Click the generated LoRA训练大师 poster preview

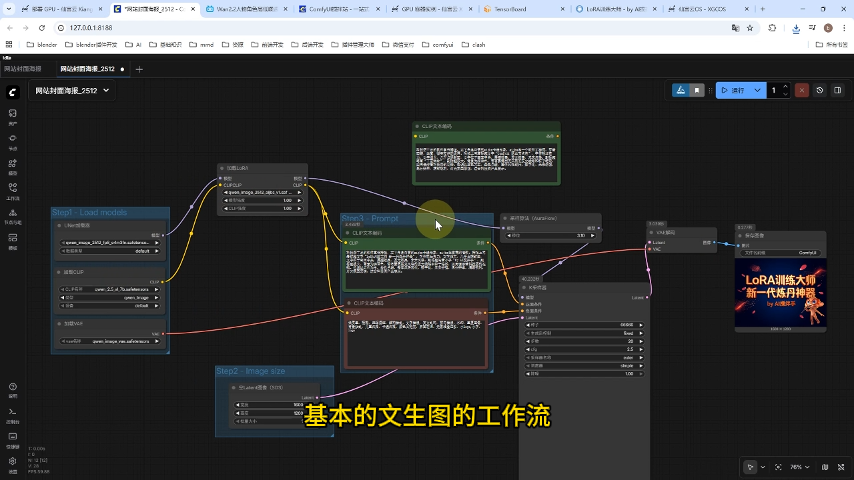point(780,293)
